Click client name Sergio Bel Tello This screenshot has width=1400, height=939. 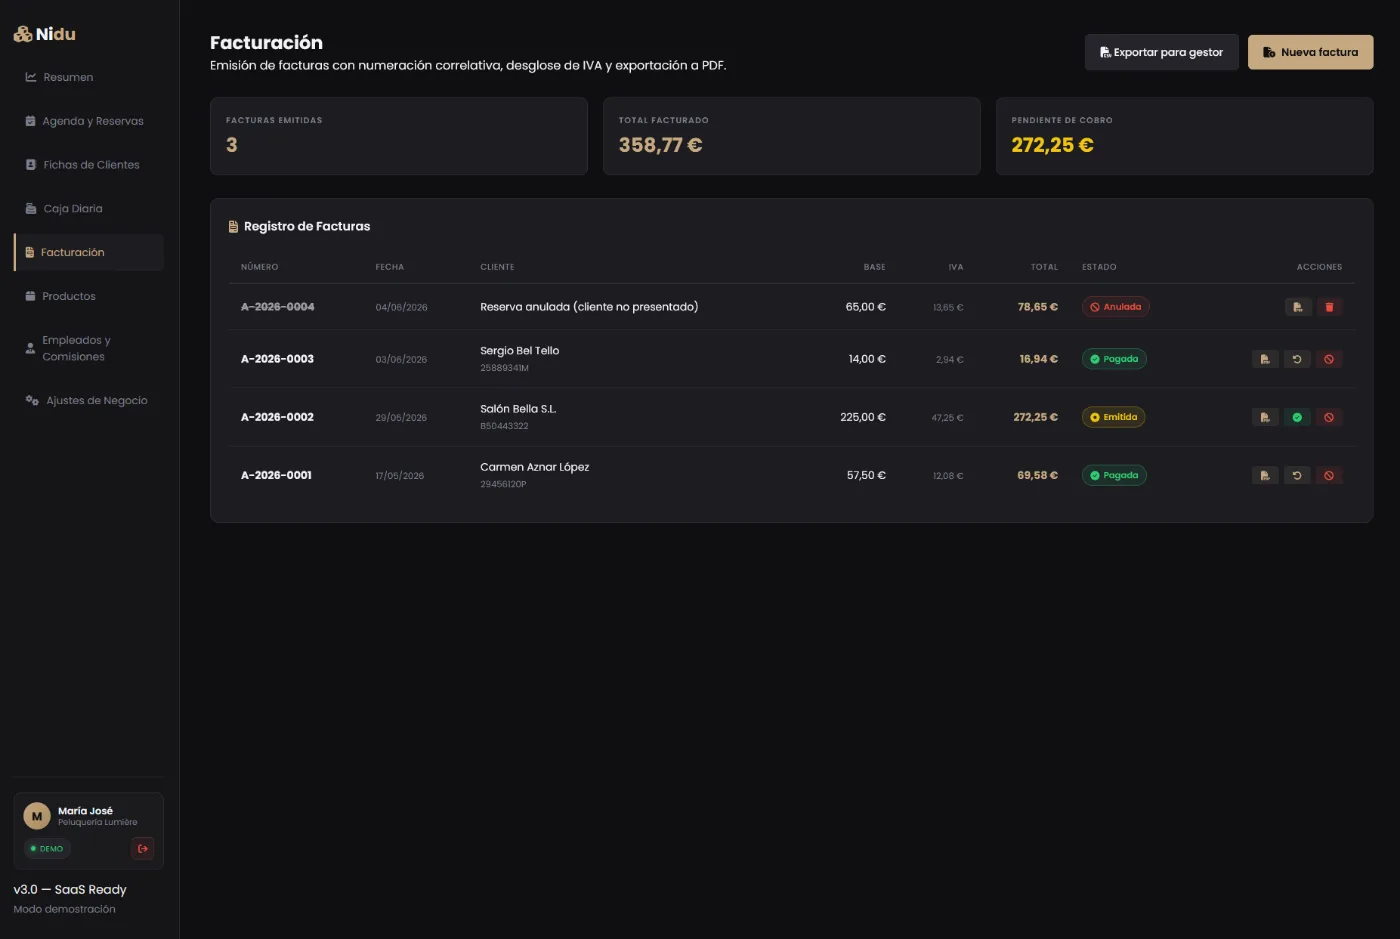519,351
